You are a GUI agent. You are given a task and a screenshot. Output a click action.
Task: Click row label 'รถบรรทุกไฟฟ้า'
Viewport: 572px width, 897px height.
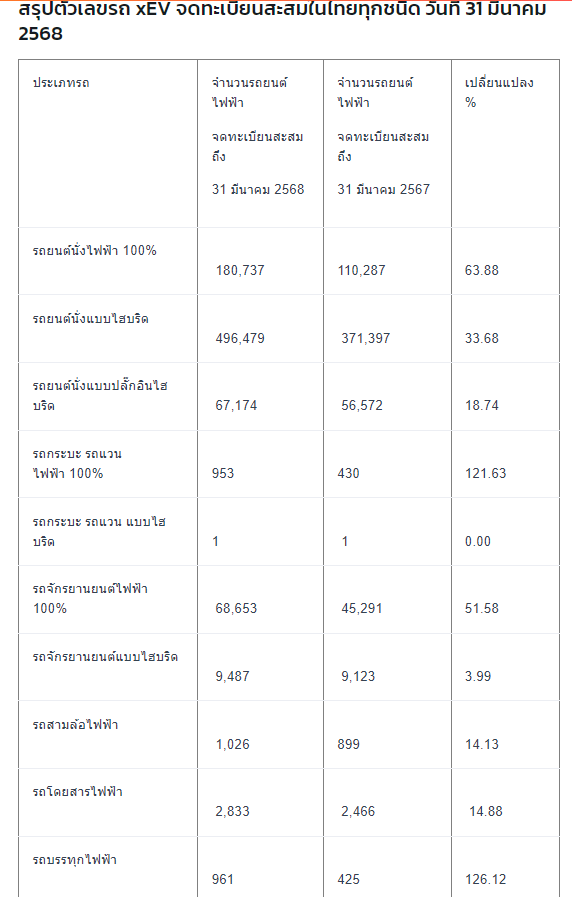(x=75, y=859)
